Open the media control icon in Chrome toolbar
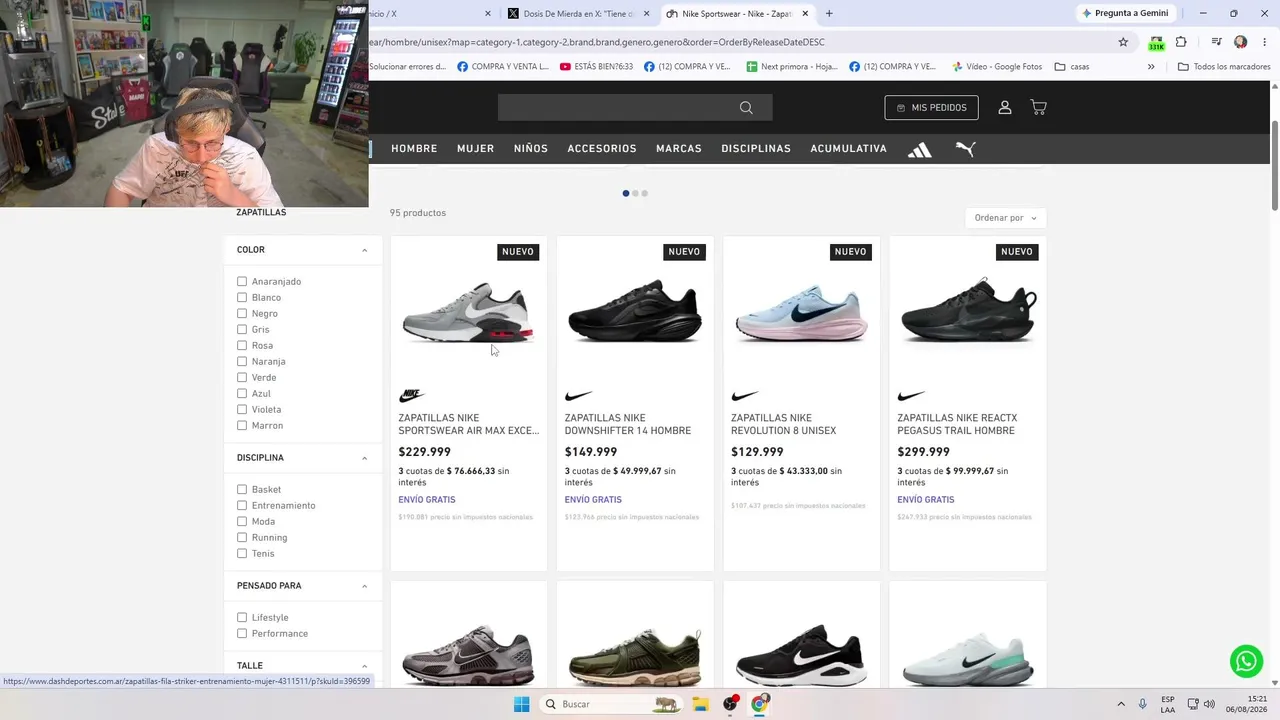This screenshot has height=720, width=1280. pyautogui.click(x=1216, y=42)
